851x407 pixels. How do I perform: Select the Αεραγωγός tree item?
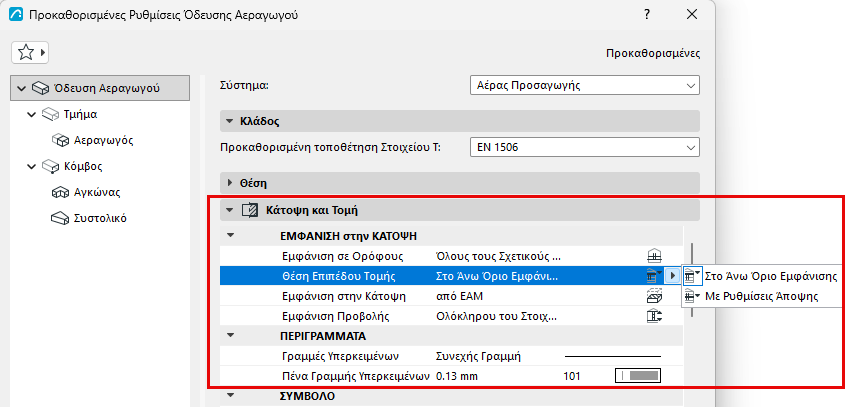(x=104, y=141)
